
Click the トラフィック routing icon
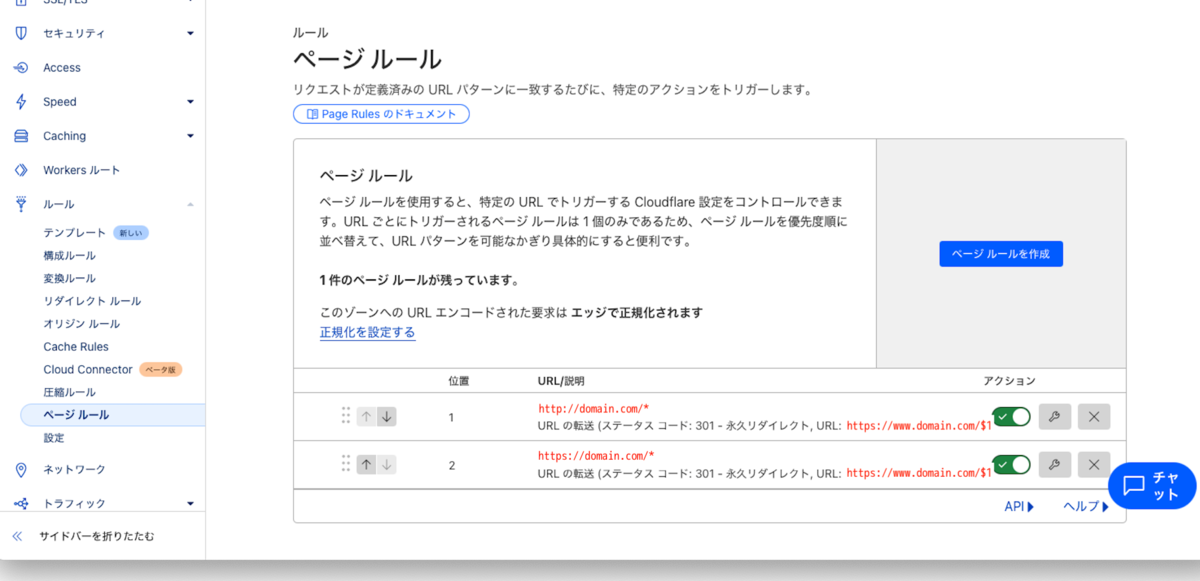[x=21, y=503]
